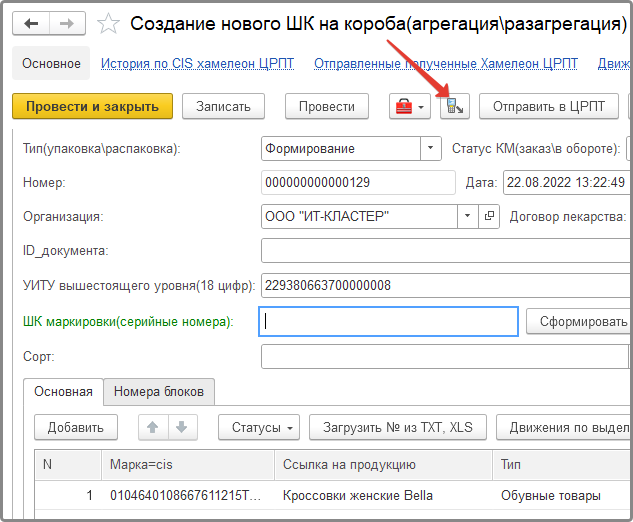633x522 pixels.
Task: Click Отправить в ЦРПТ button
Action: pos(549,107)
